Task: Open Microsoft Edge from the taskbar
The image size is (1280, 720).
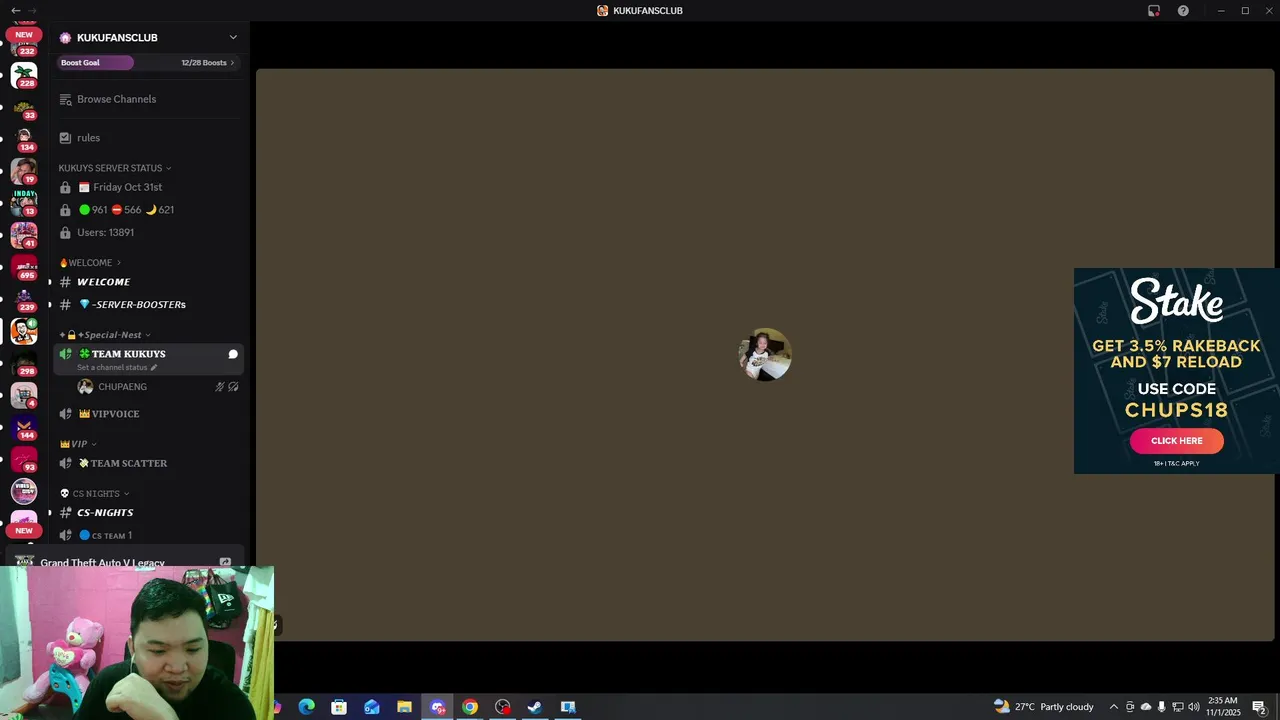Action: click(x=307, y=707)
